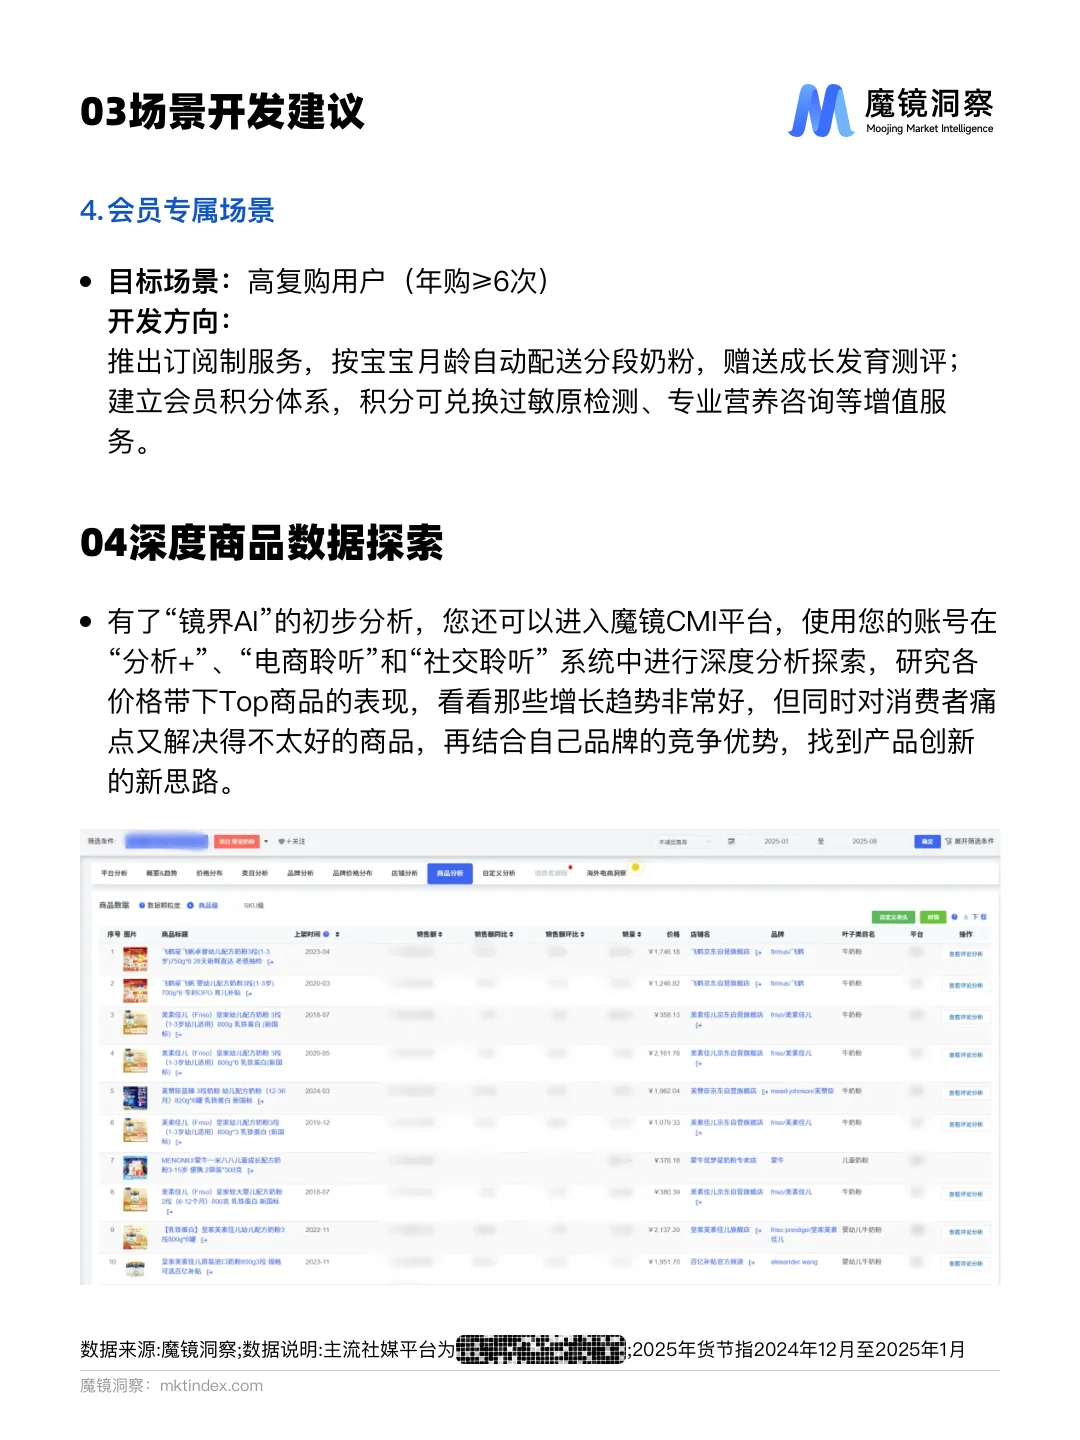This screenshot has height=1440, width=1080.
Task: Click 查看评论分析 for row 5
Action: point(966,1093)
